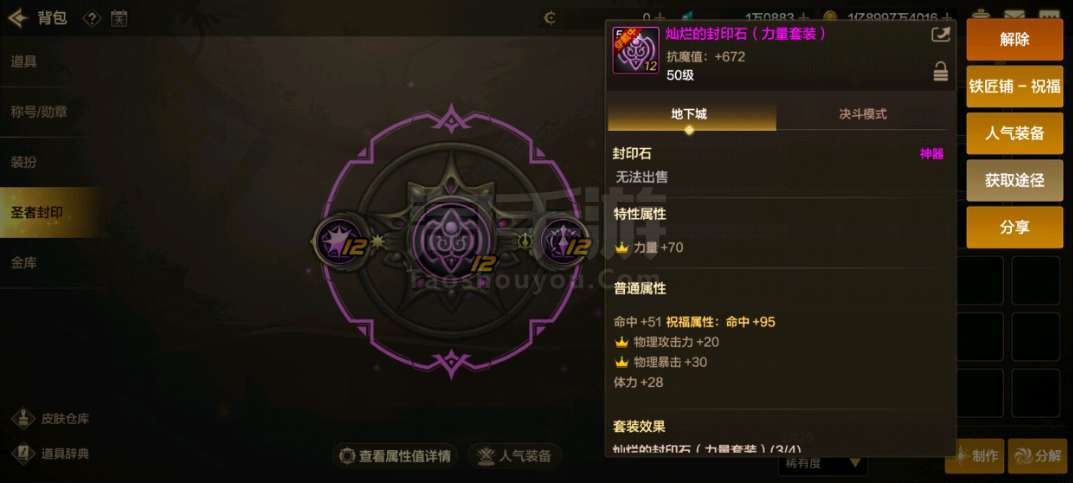Click 铁匠铺 - 祝福 button
The height and width of the screenshot is (483, 1073).
tap(1014, 87)
